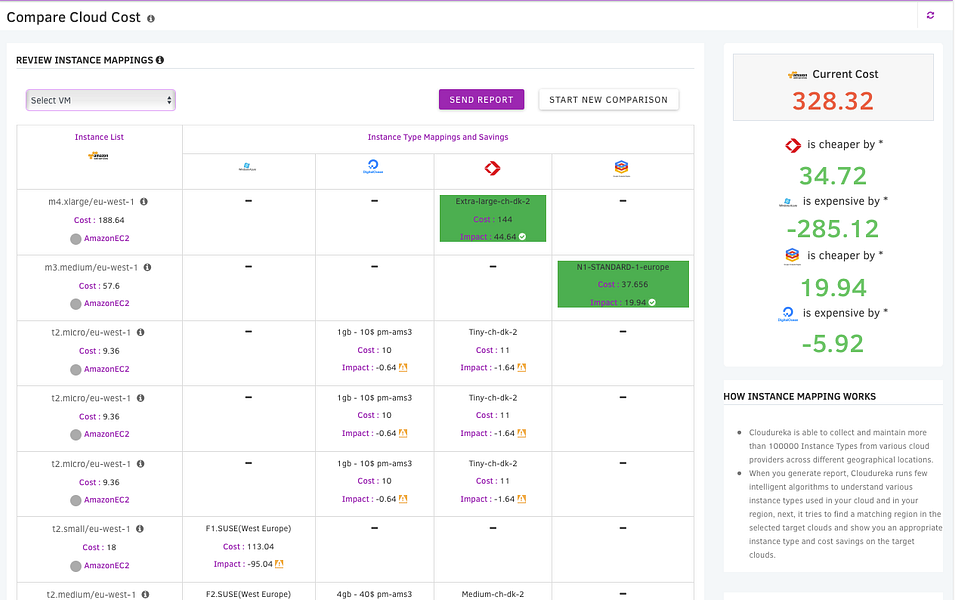Select green Extra-large-ch-dk-2 mapping cell

pos(493,219)
